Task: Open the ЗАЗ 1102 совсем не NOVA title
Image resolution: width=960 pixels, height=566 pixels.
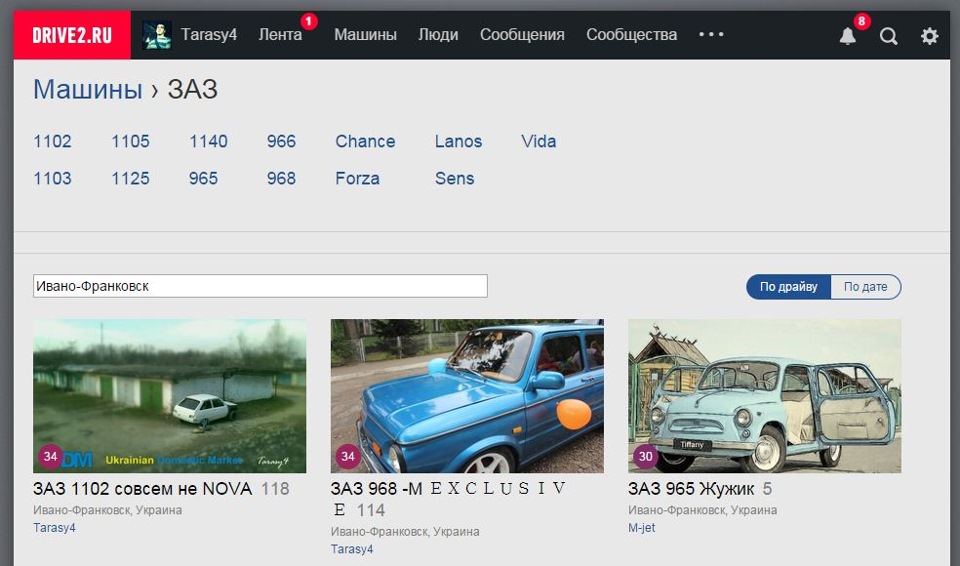Action: tap(143, 489)
